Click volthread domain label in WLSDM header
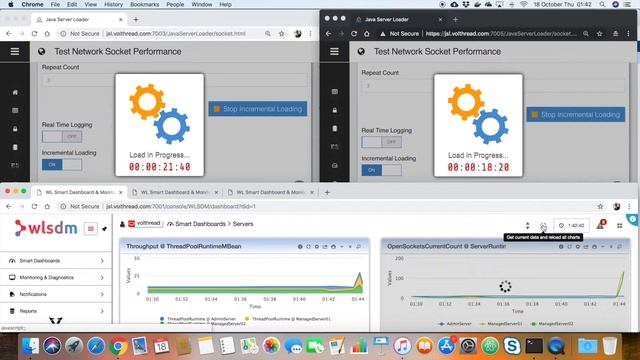This screenshot has width=640, height=360. (145, 224)
